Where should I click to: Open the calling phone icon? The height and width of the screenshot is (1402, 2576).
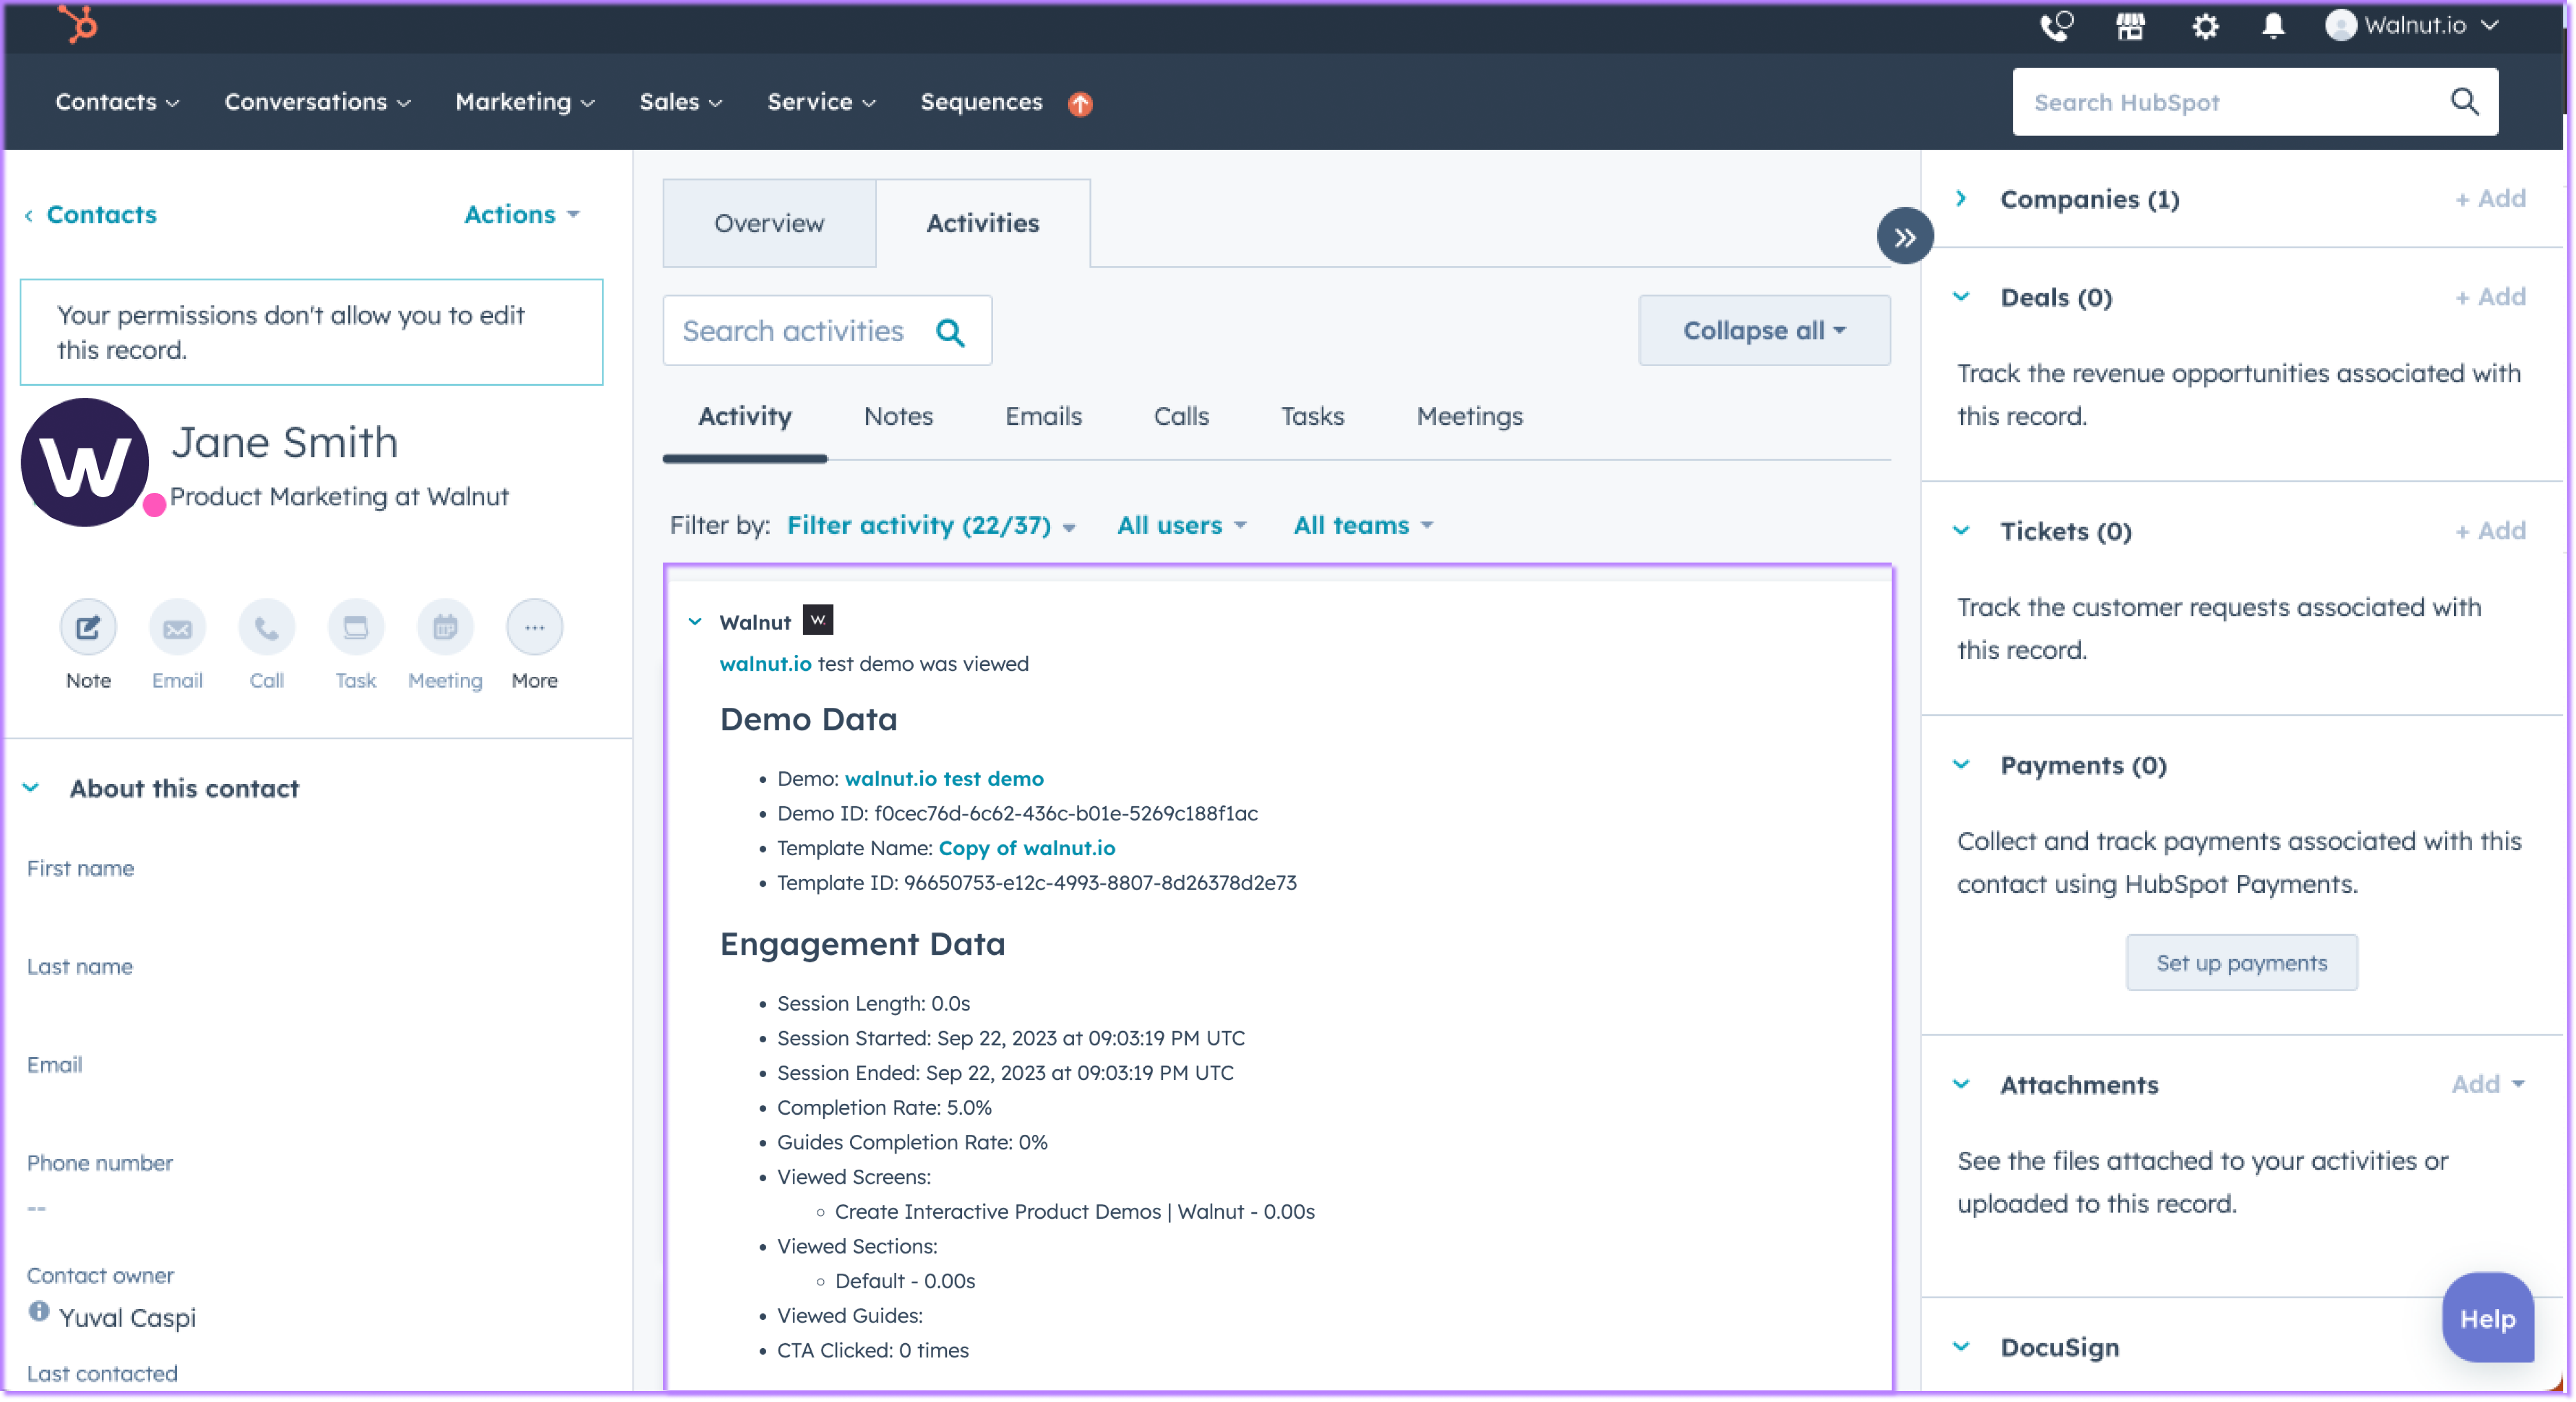[x=2056, y=25]
